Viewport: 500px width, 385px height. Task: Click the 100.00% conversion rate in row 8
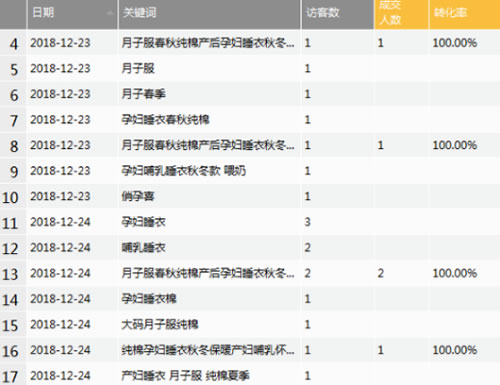(455, 145)
